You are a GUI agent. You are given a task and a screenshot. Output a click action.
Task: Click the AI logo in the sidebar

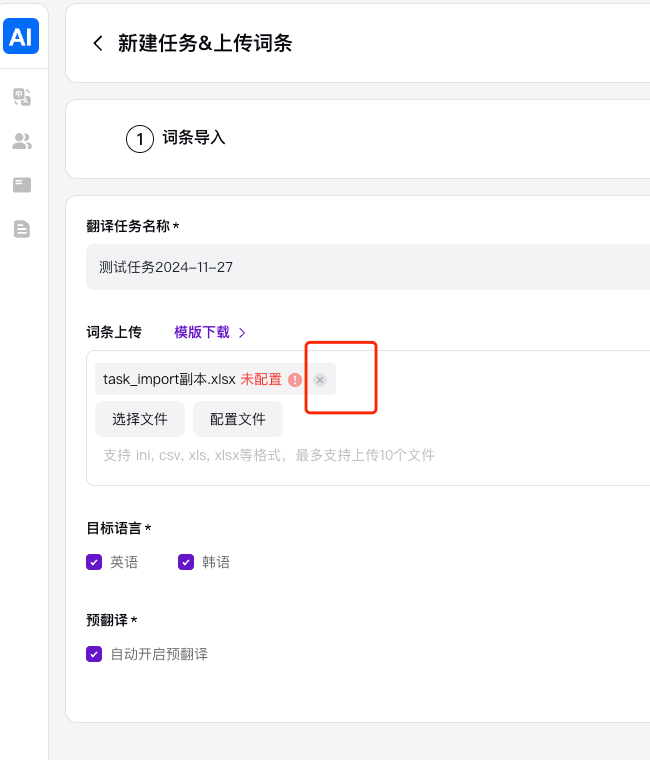click(x=21, y=36)
